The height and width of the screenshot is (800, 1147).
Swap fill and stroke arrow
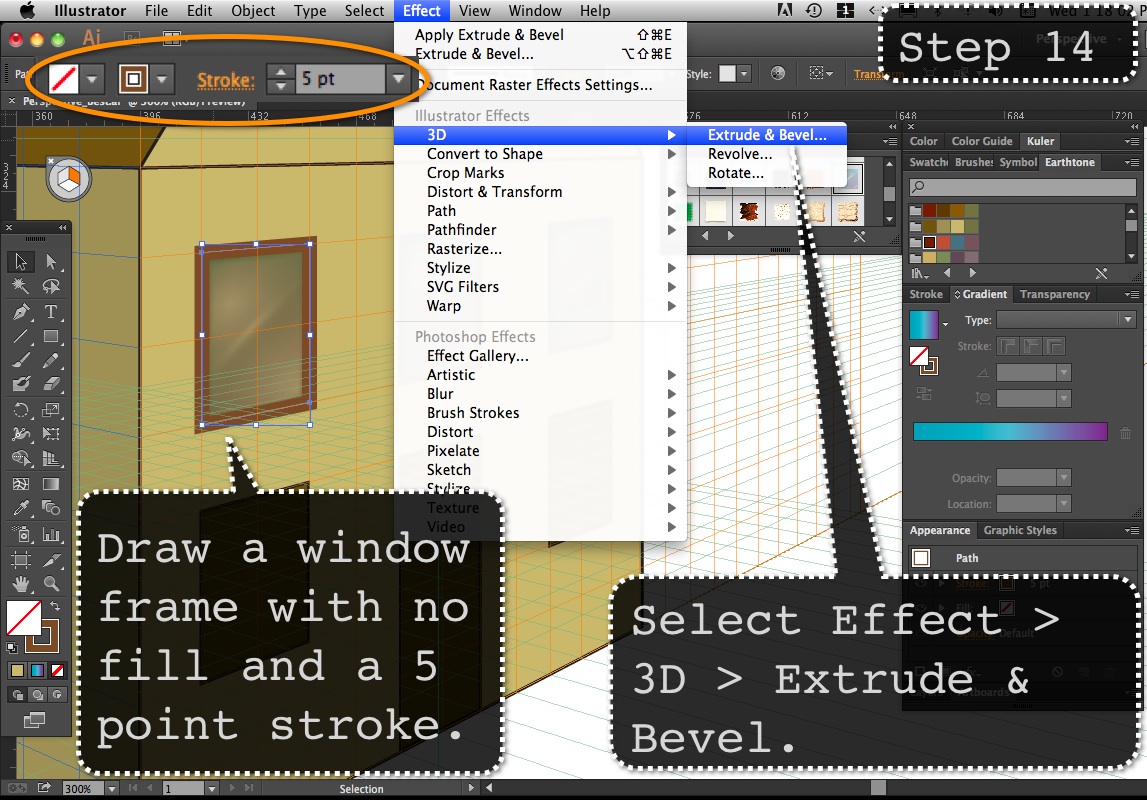(55, 607)
